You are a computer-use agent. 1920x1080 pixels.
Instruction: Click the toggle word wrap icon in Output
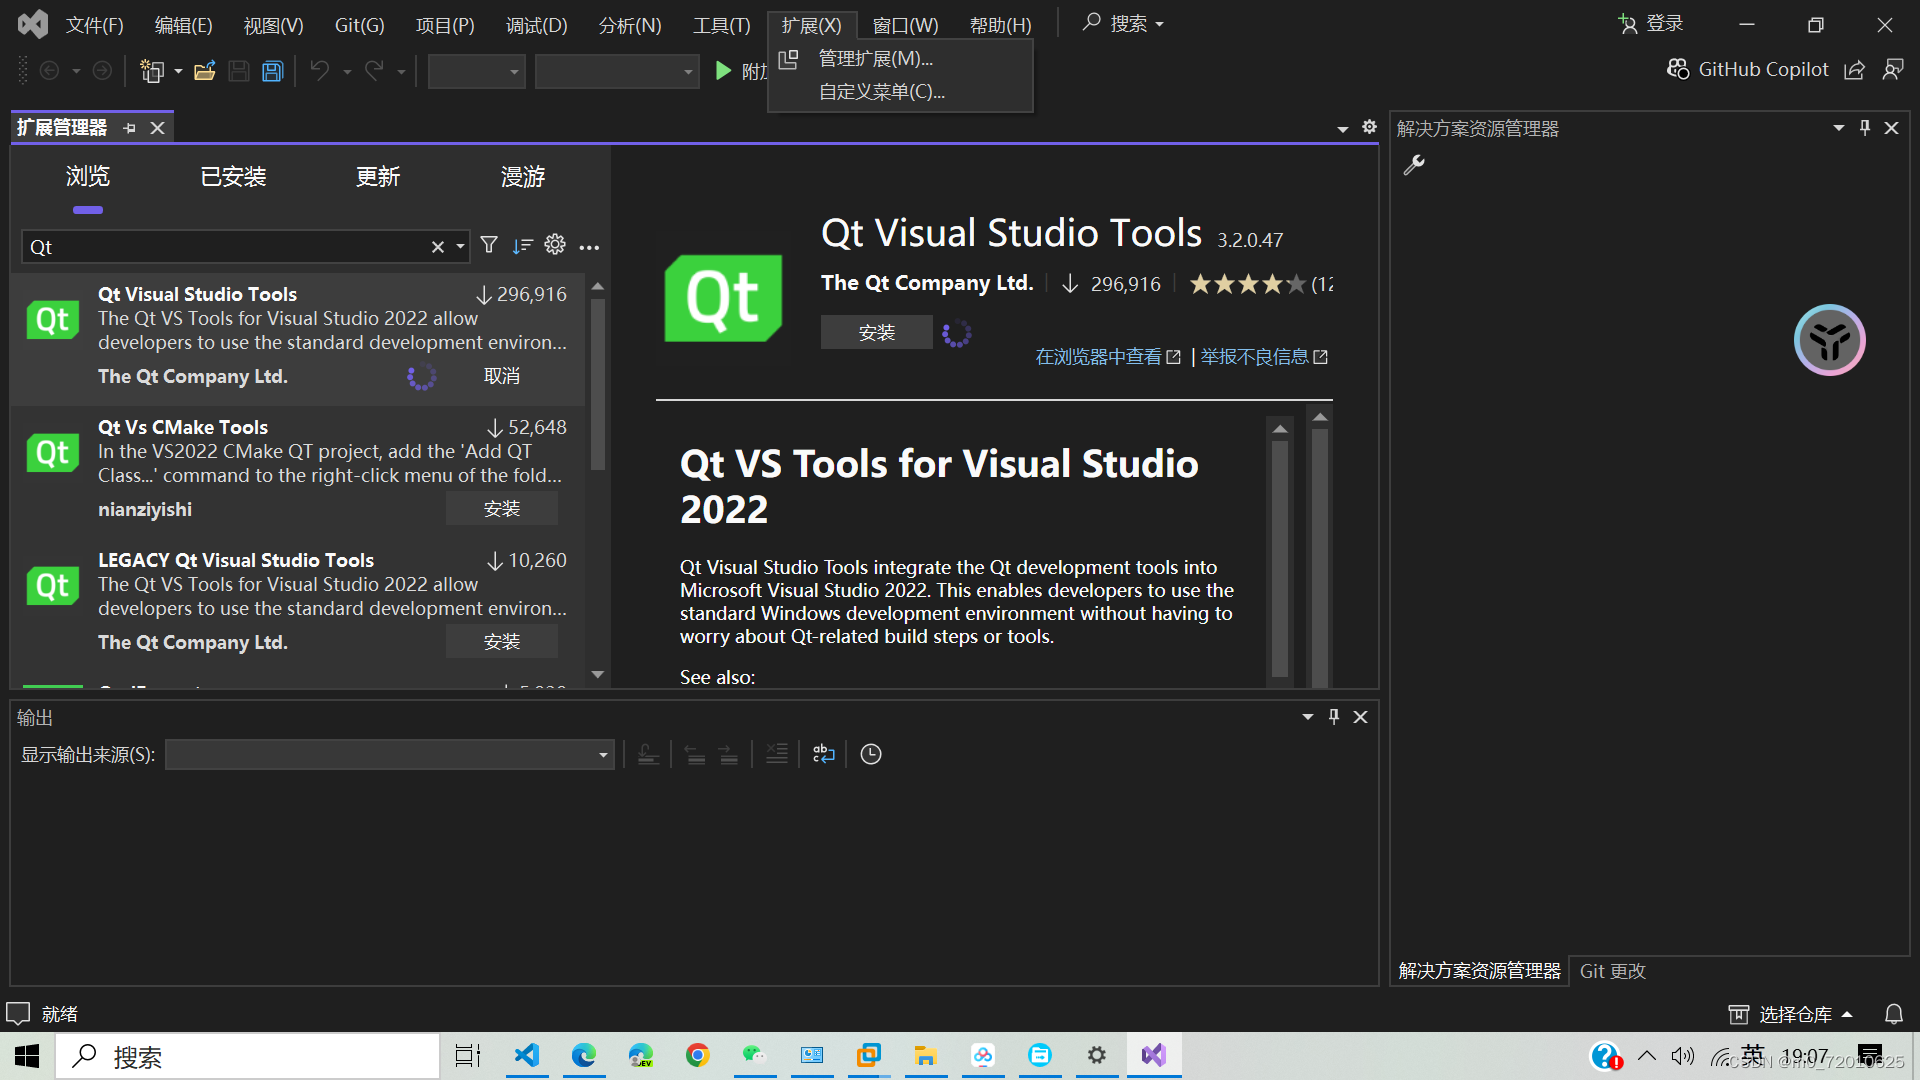click(823, 754)
